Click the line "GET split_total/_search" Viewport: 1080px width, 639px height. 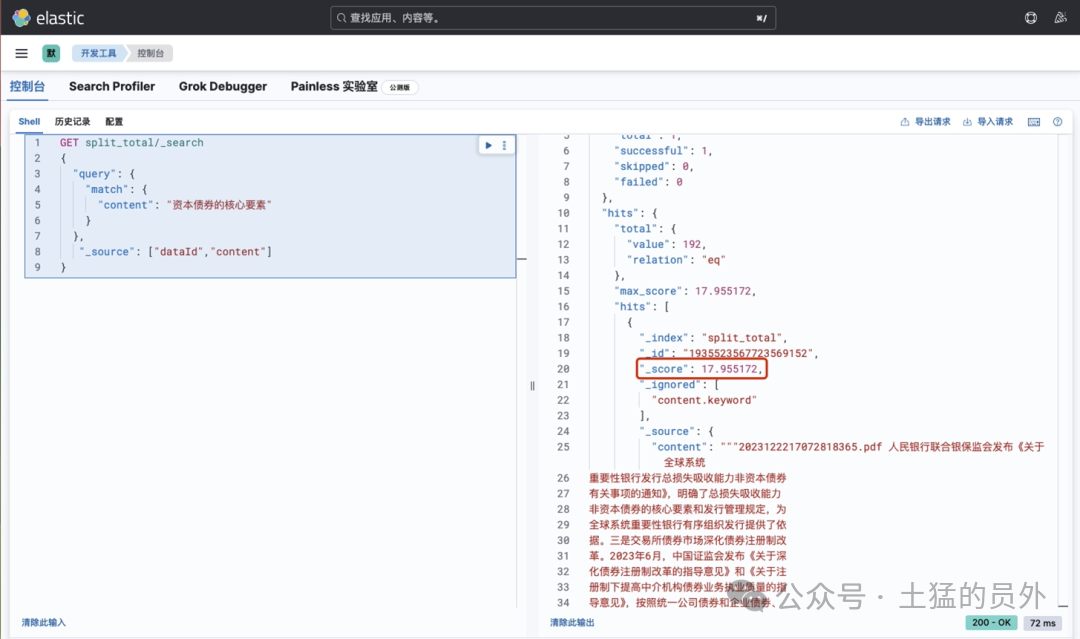pyautogui.click(x=132, y=143)
